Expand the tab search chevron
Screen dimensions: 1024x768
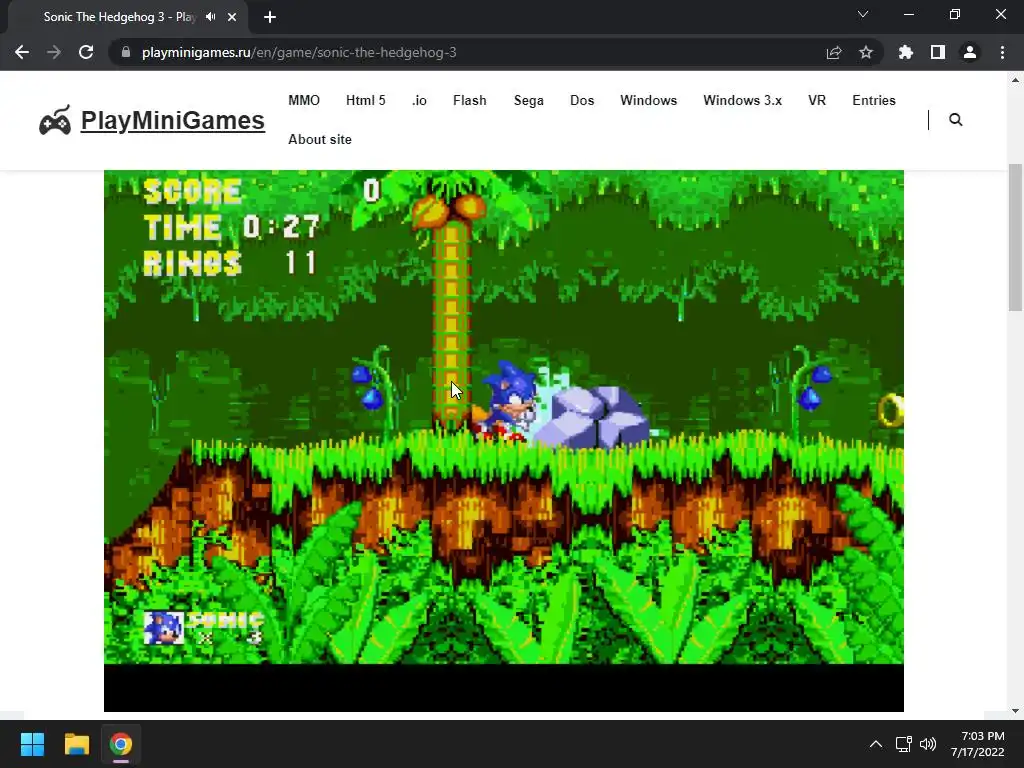pos(863,14)
